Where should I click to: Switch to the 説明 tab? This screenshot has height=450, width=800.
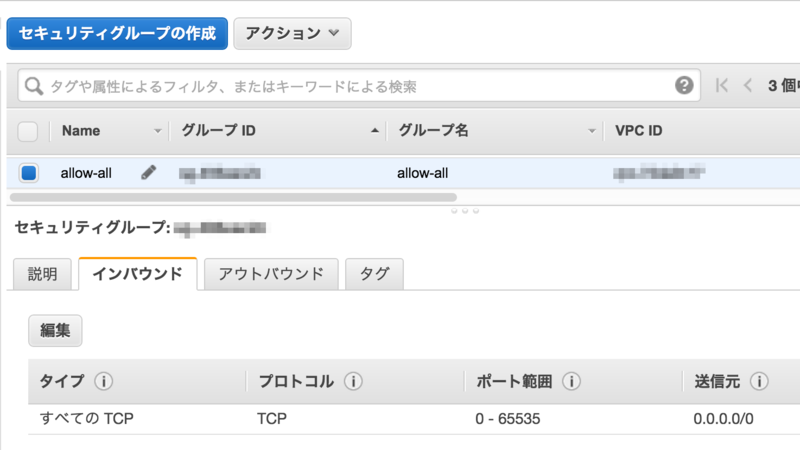[42, 273]
